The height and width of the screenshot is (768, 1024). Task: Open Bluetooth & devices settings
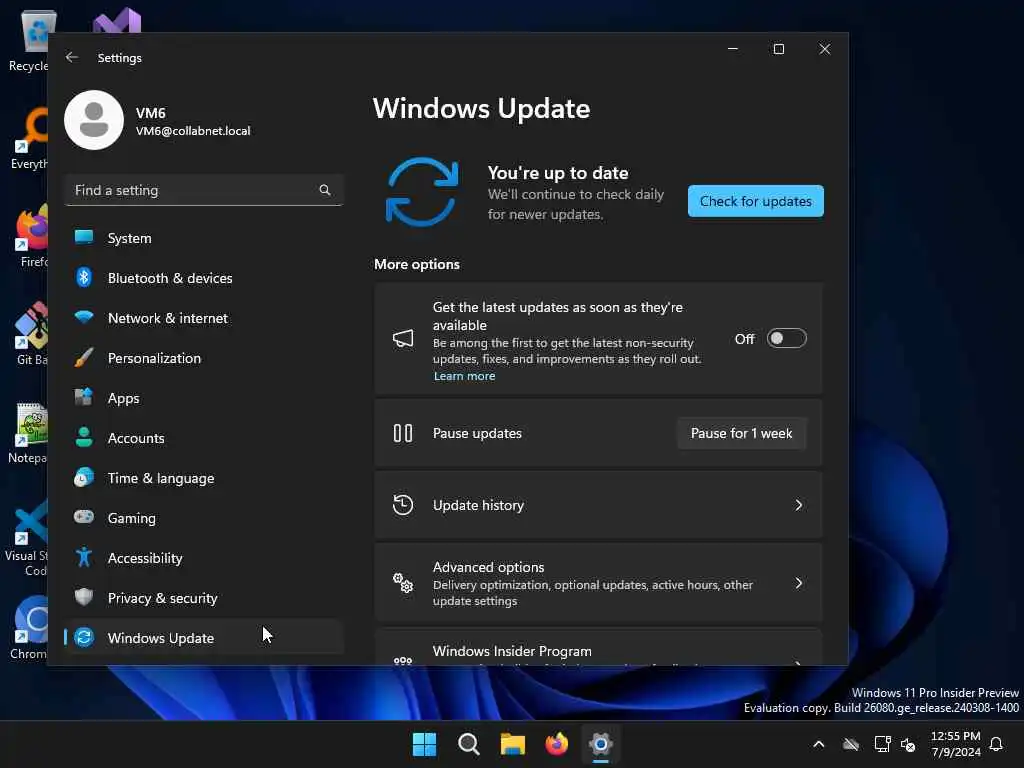(204, 278)
